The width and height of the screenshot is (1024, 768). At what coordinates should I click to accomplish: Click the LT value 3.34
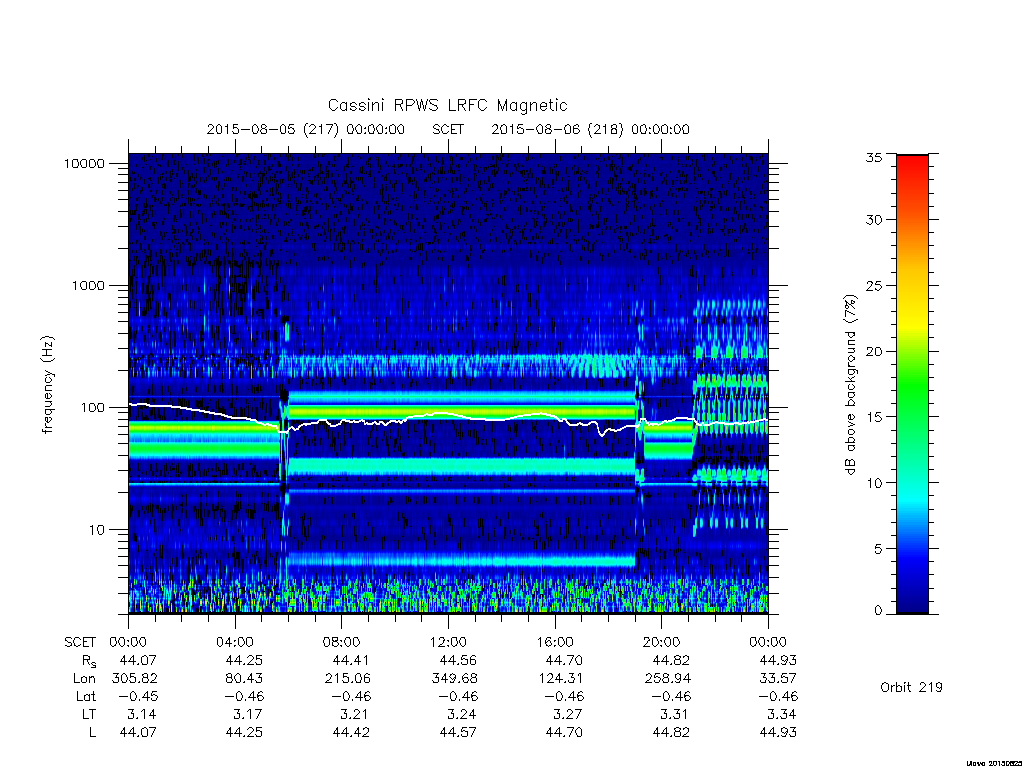(x=782, y=714)
